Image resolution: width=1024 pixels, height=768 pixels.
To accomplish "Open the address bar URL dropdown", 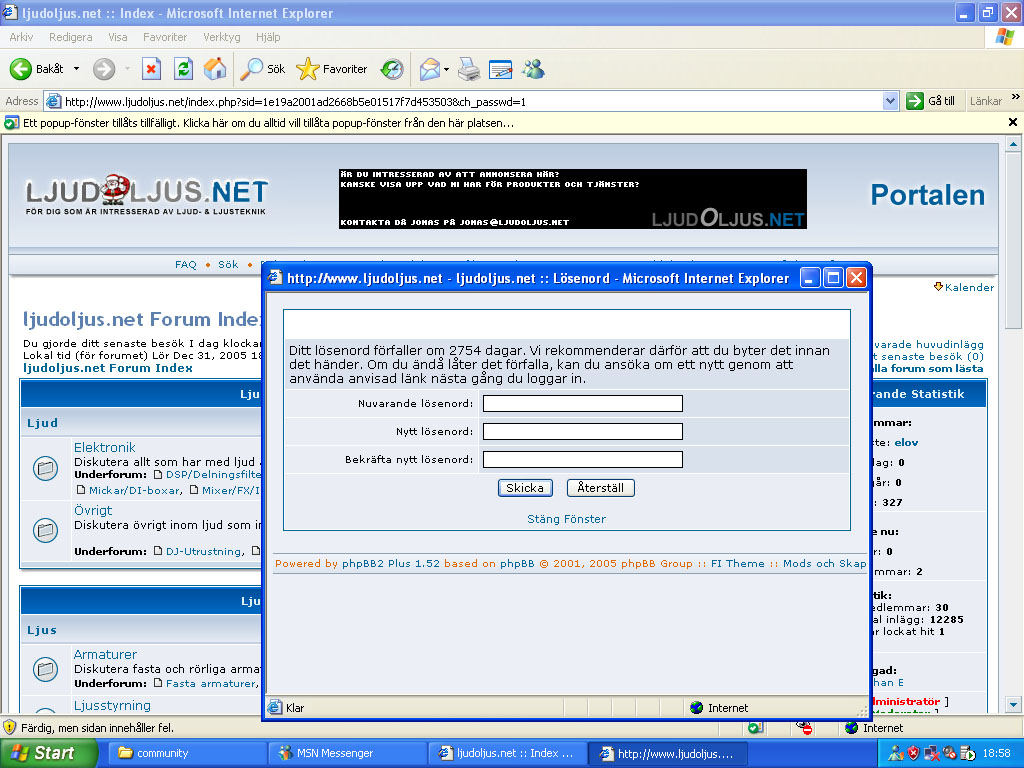I will [x=890, y=101].
